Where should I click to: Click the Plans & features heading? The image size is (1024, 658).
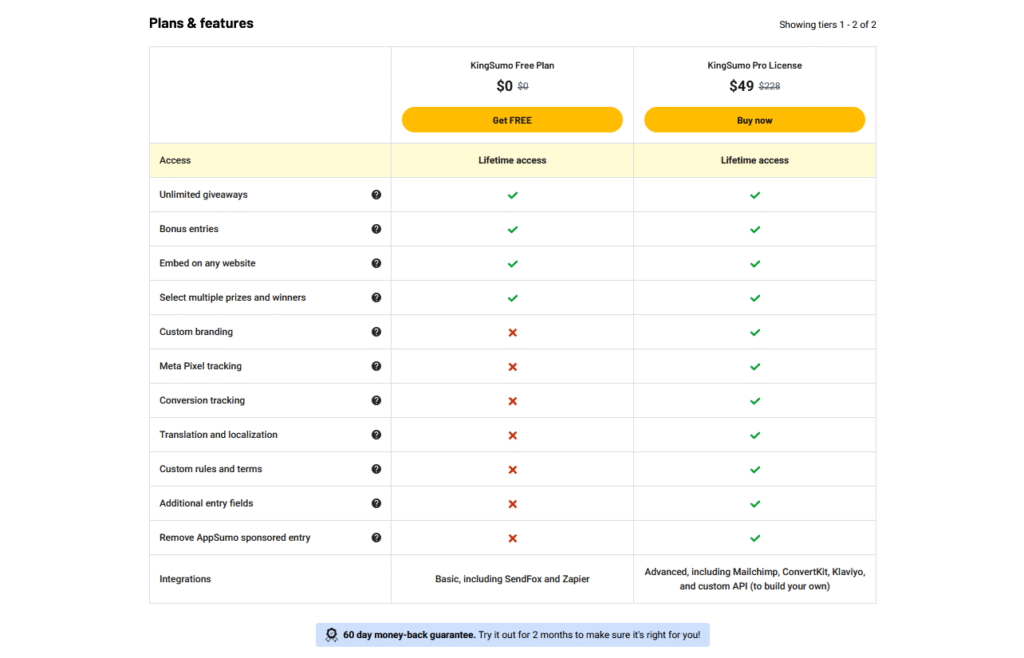(201, 23)
